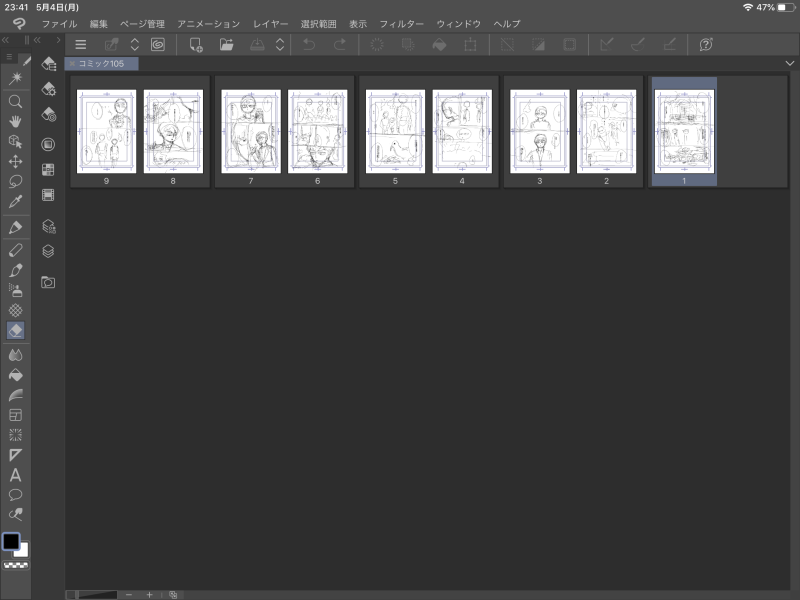Viewport: 800px width, 600px height.
Task: Open the help question mark icon
Action: 706,44
